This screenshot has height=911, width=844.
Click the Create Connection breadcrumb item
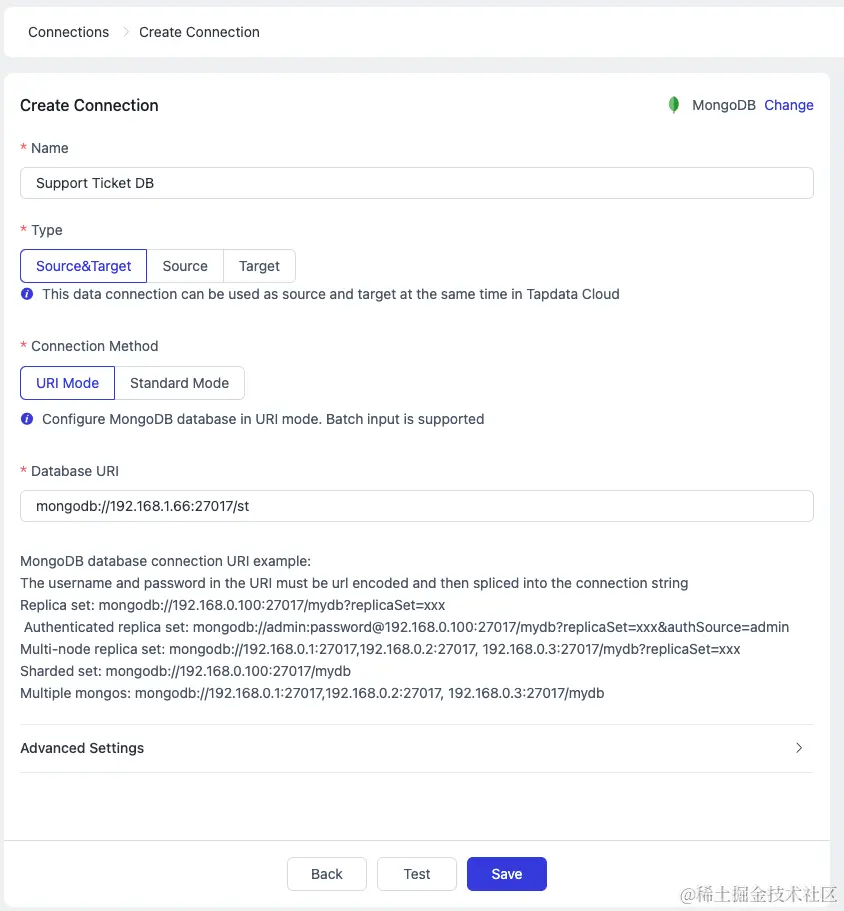tap(199, 32)
